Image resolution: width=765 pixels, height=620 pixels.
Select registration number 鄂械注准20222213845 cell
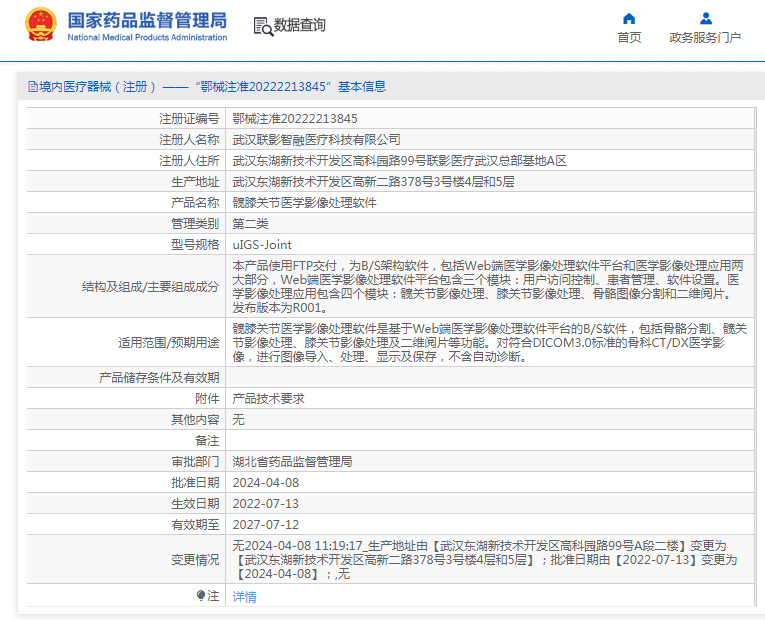point(295,119)
